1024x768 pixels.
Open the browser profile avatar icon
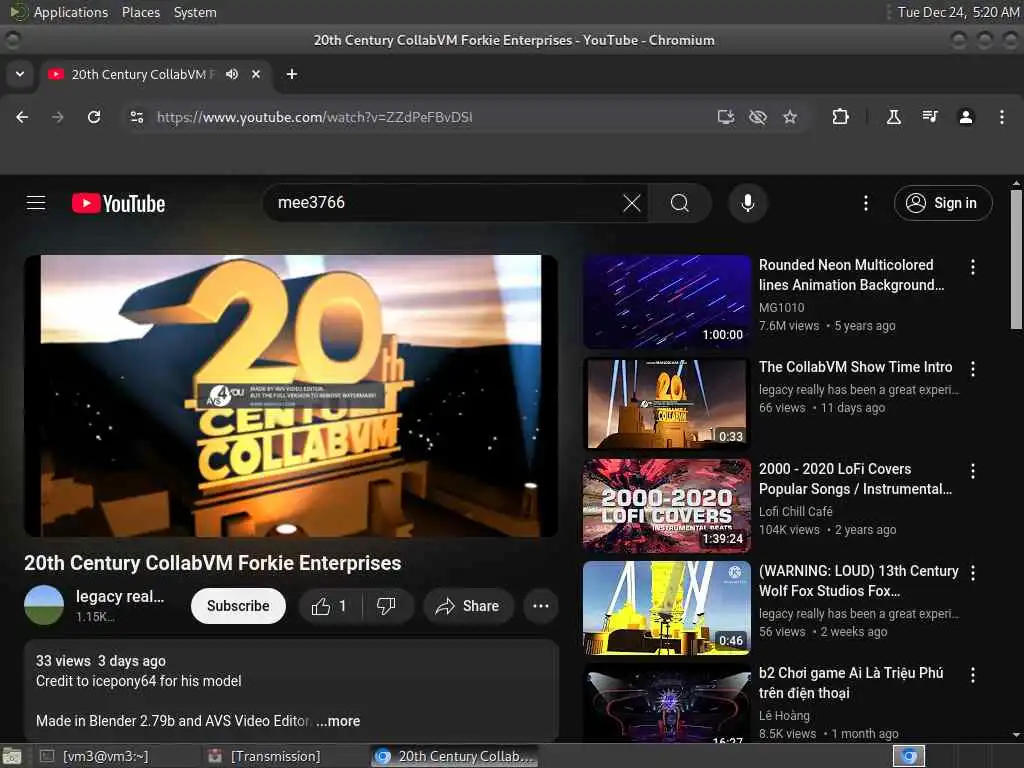pos(966,117)
